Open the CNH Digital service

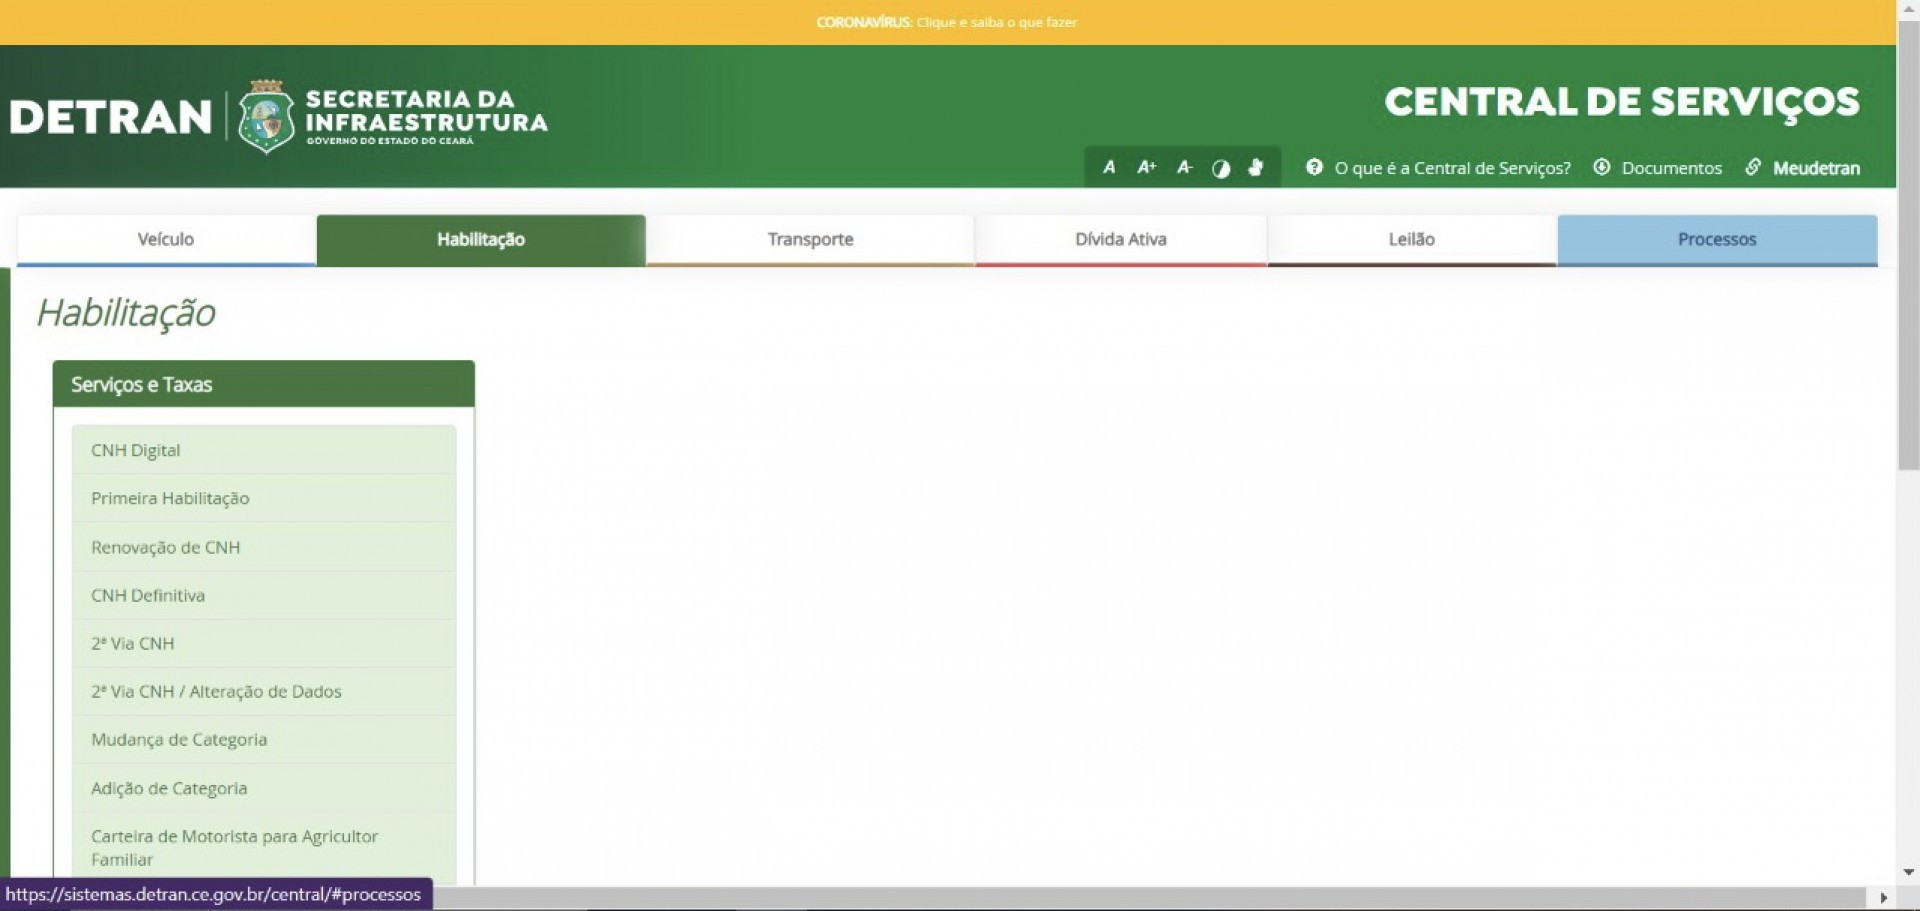(x=136, y=450)
